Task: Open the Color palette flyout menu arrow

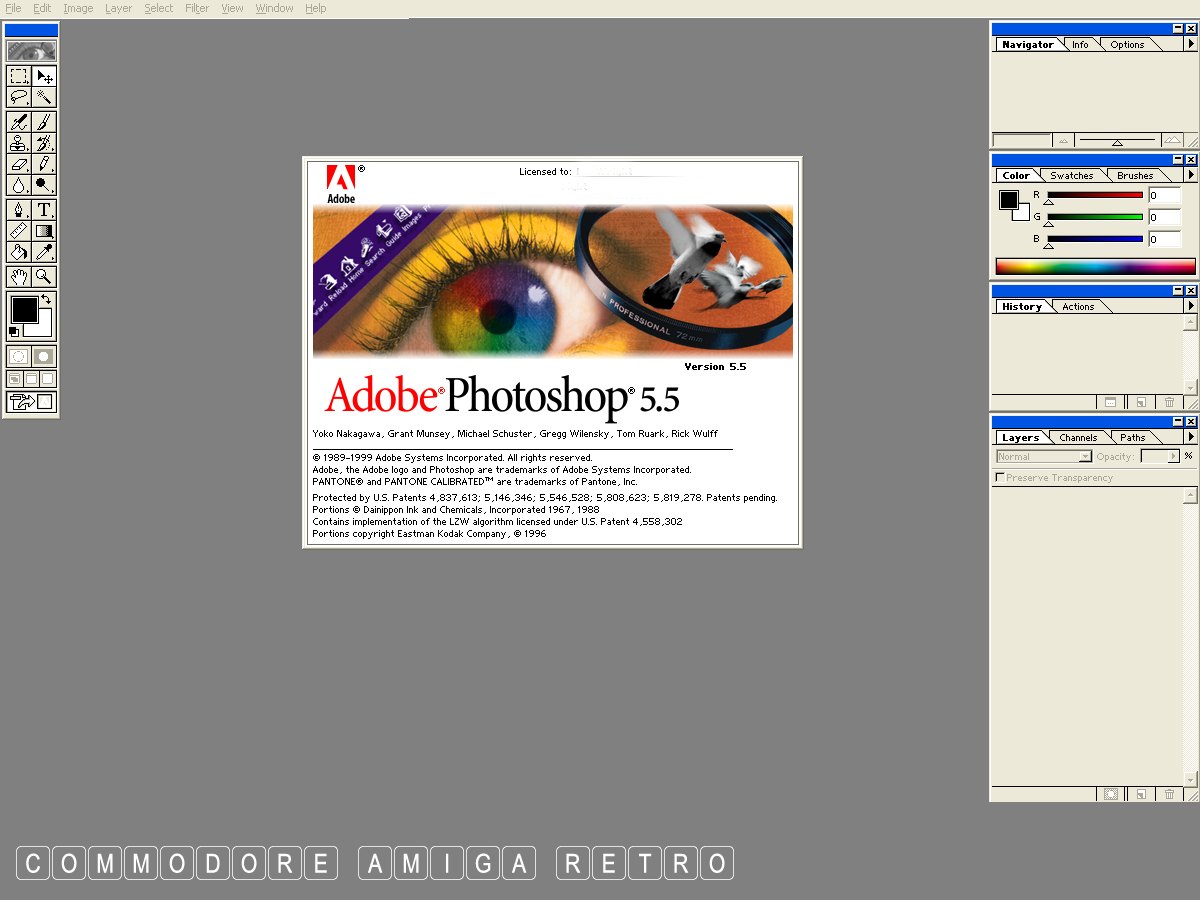Action: coord(1190,175)
